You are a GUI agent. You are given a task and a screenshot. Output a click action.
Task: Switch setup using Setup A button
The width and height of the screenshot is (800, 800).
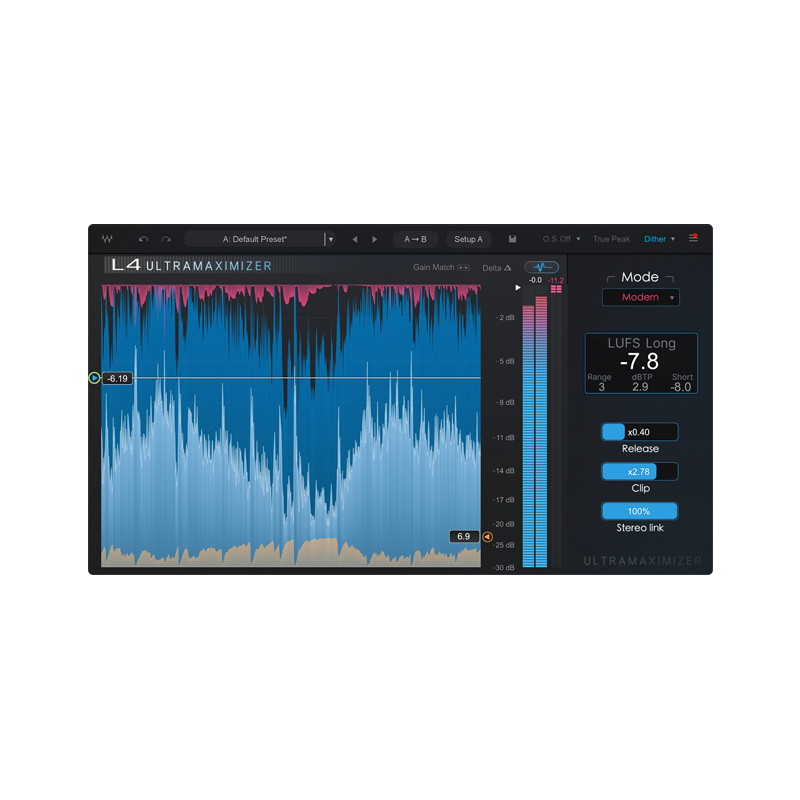click(x=468, y=240)
